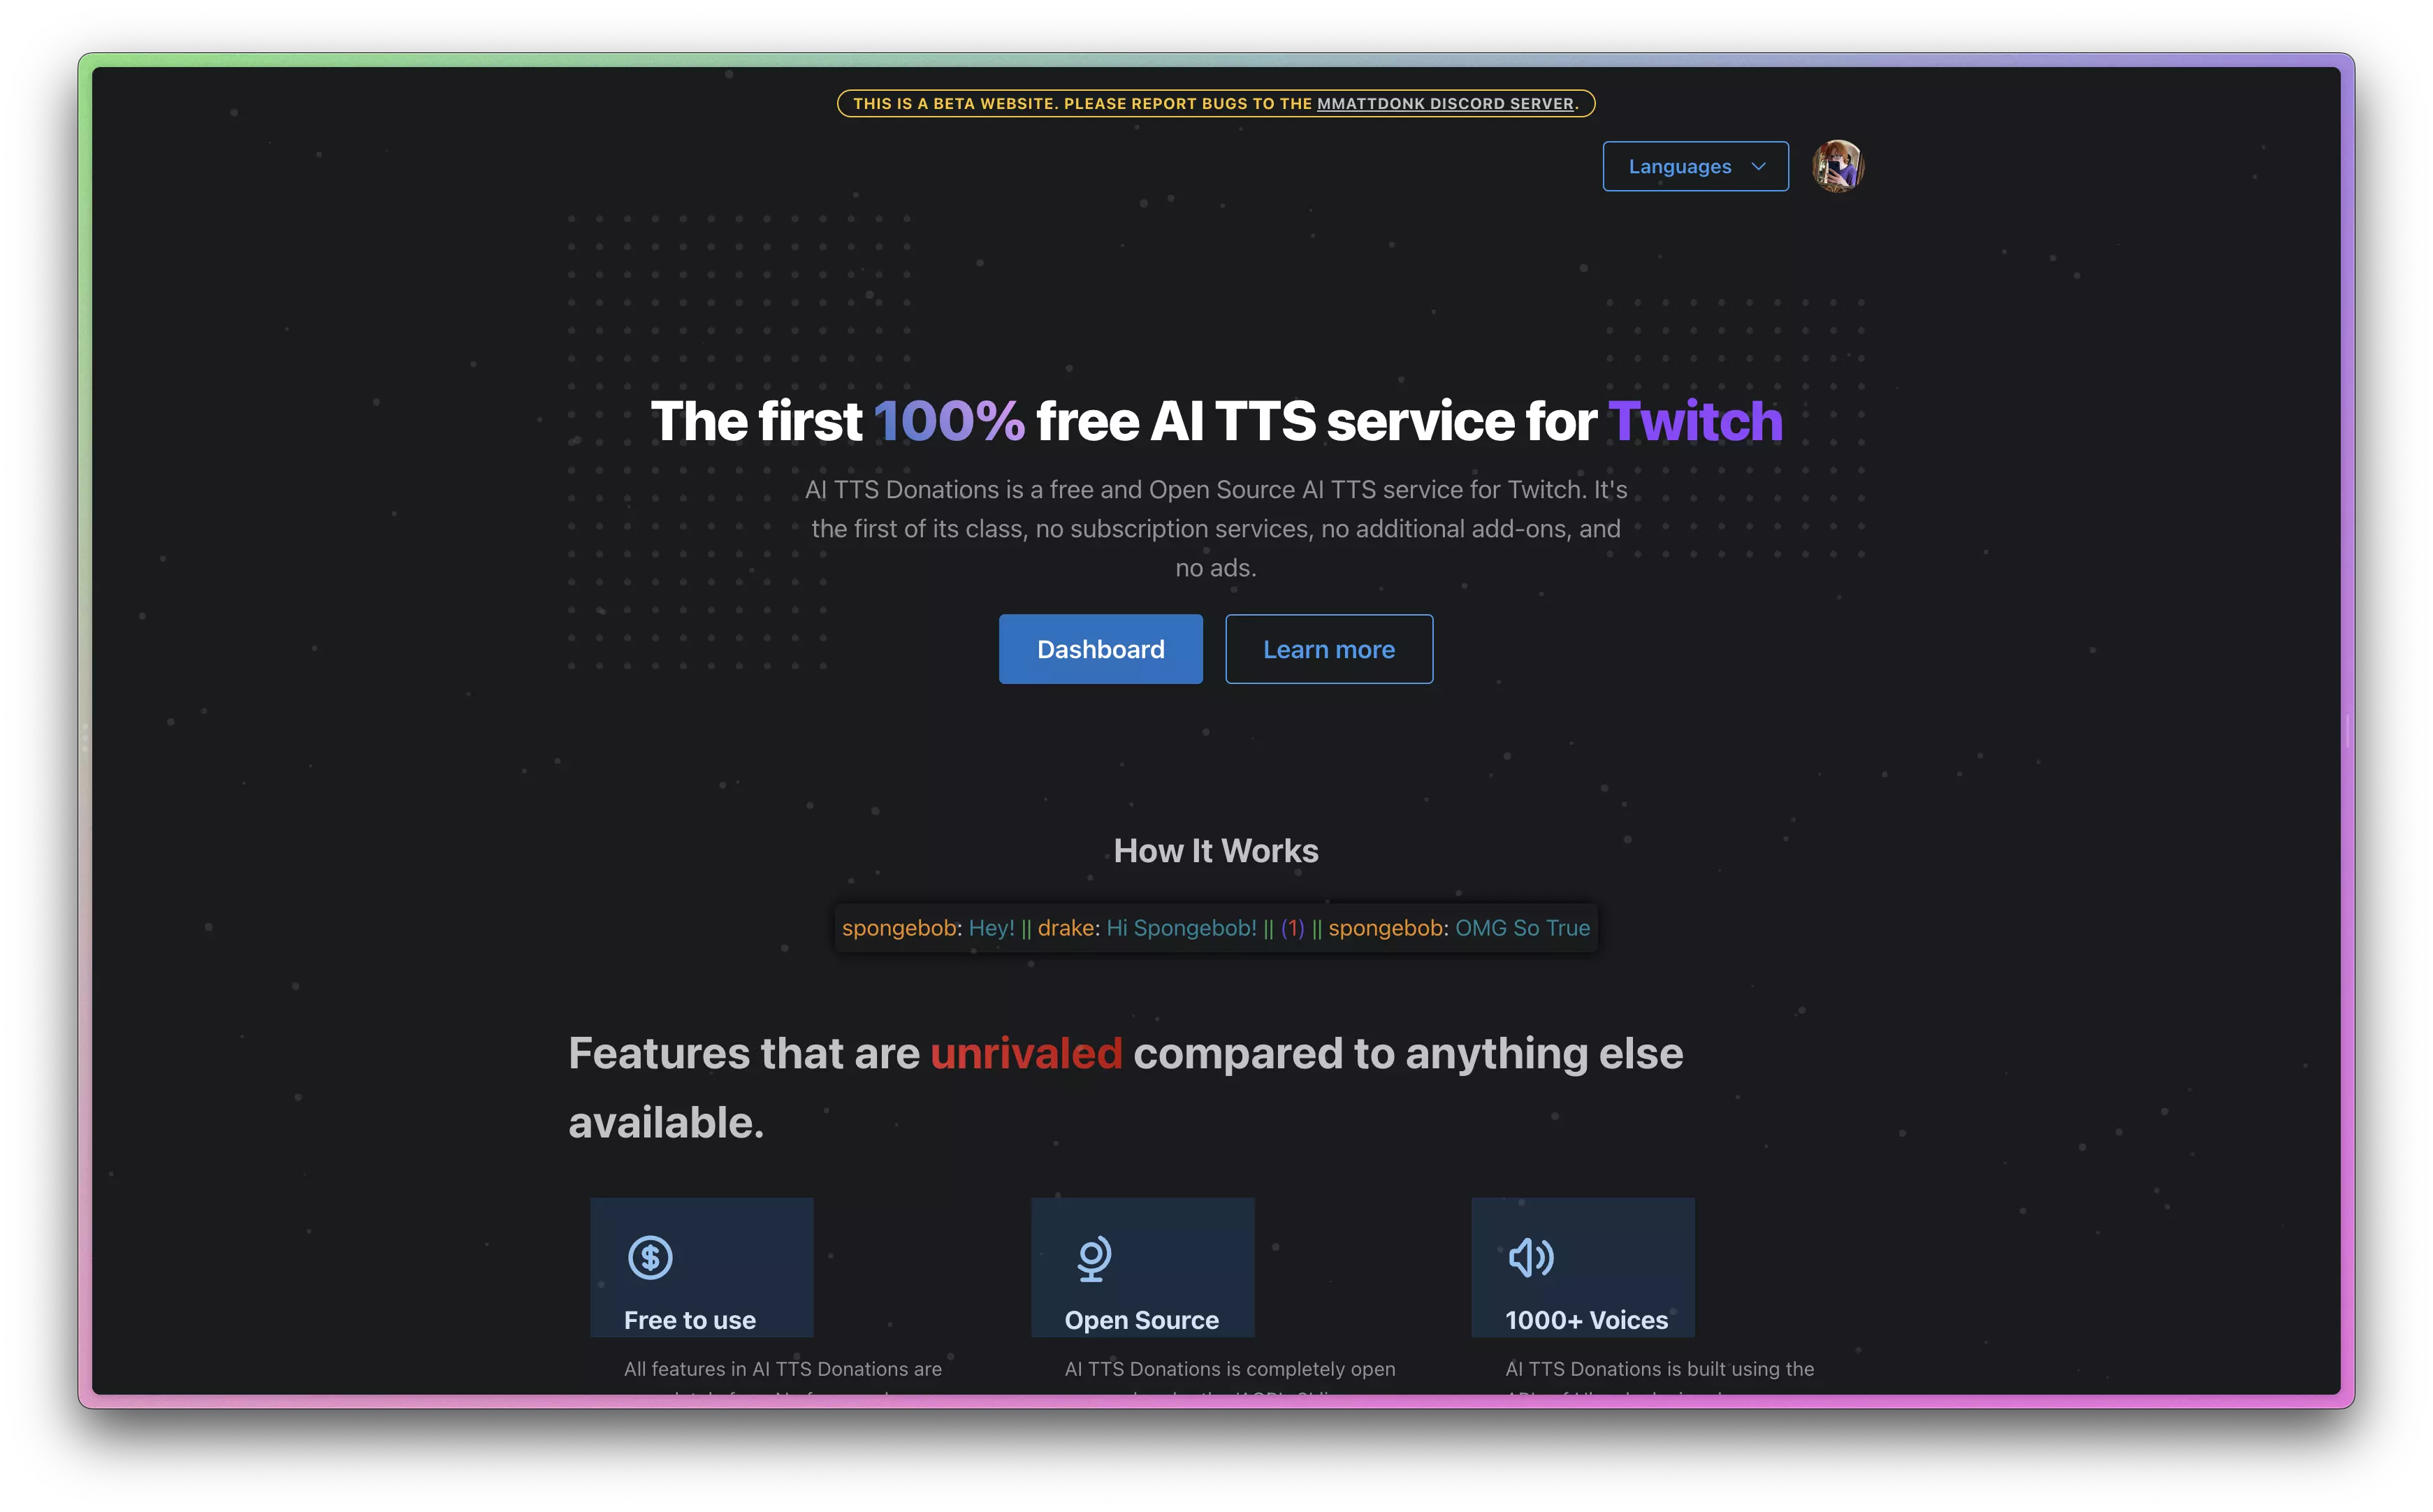Click the How It Works section
Screen dimensions: 2433x1512
tap(1216, 852)
